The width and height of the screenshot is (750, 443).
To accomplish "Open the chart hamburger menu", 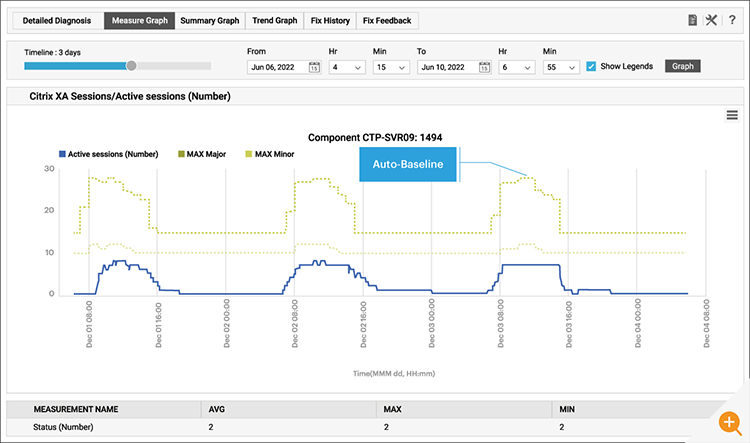I will tap(732, 115).
